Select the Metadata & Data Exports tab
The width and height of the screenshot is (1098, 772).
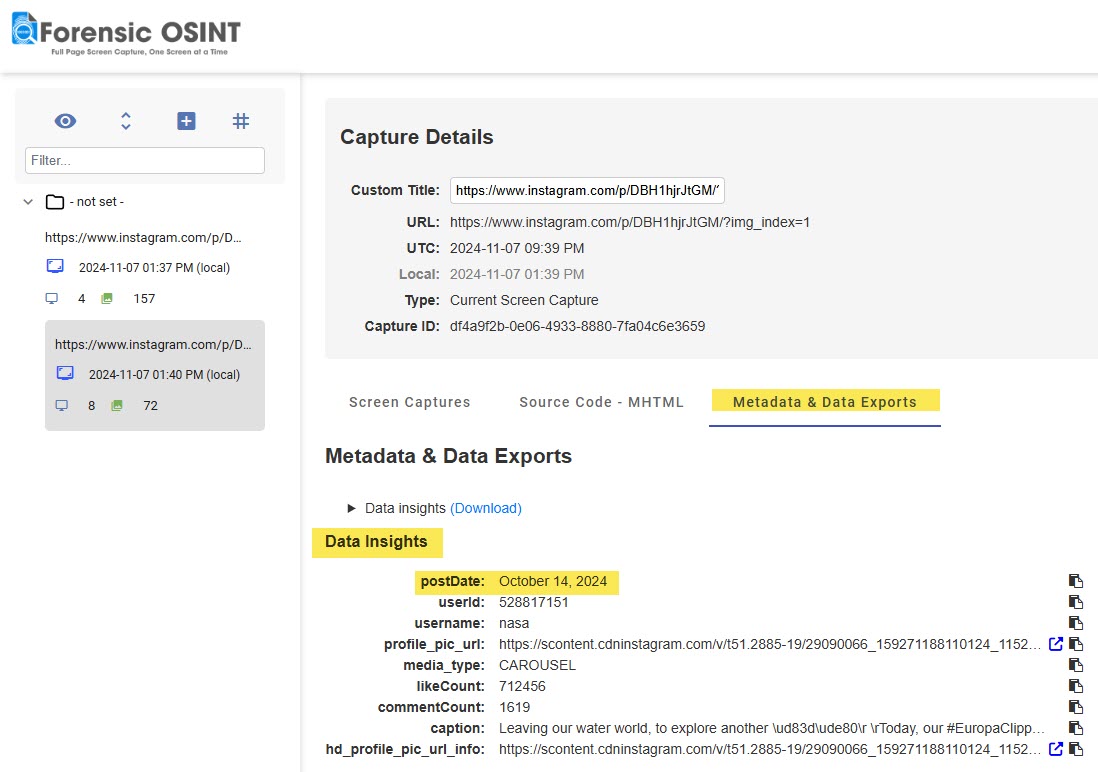[825, 402]
